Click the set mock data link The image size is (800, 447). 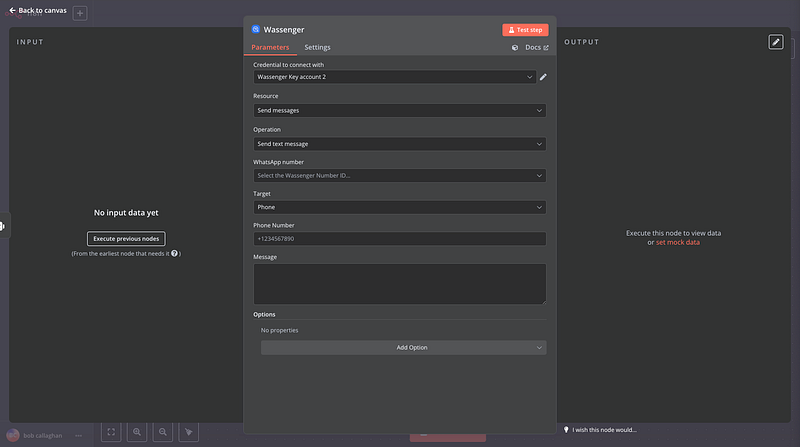pos(677,243)
